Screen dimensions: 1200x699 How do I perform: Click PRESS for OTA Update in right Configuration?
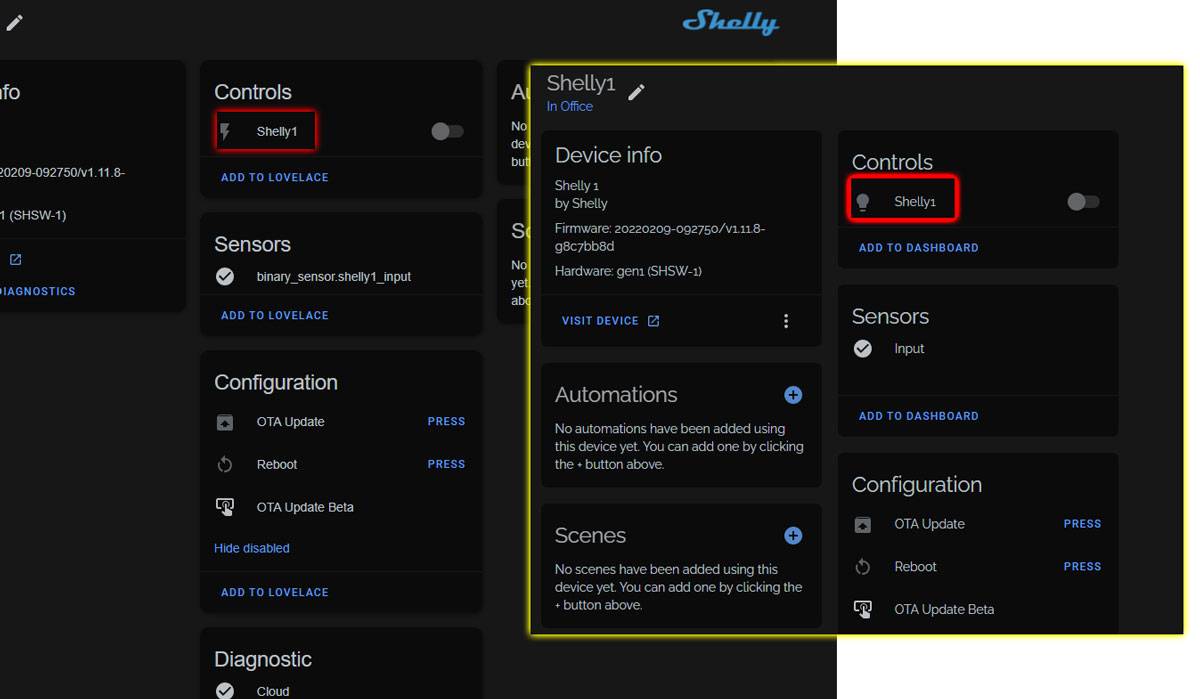[x=1082, y=524]
